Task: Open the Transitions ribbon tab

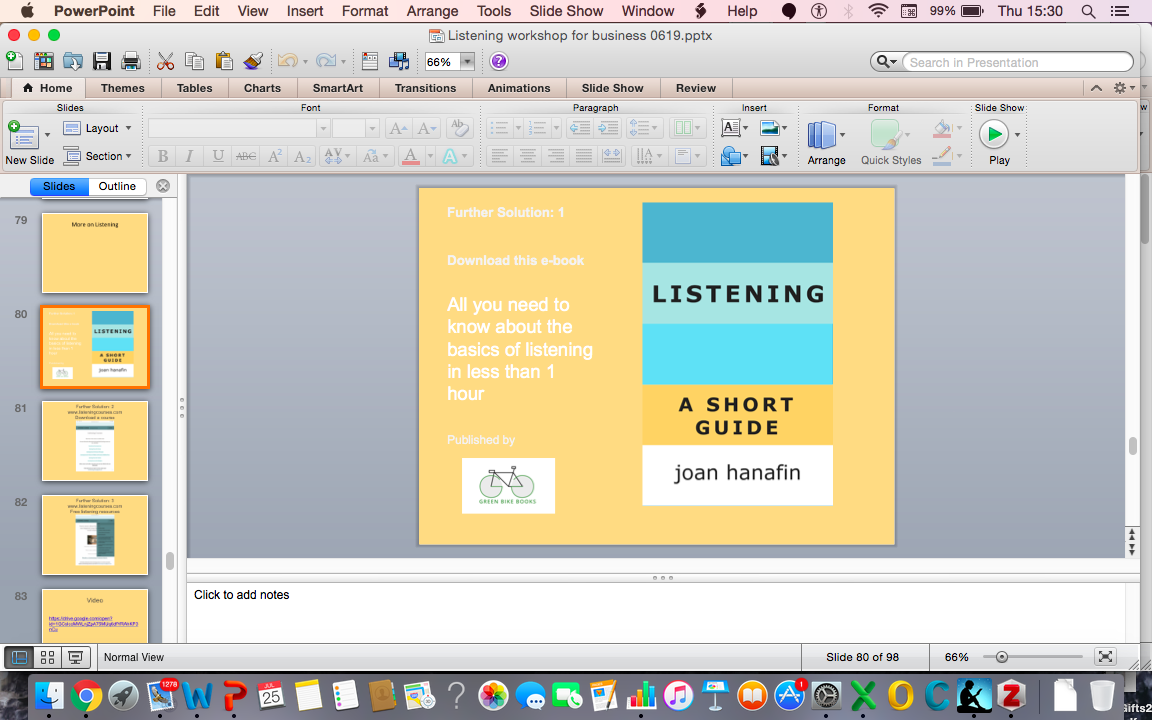Action: point(425,88)
